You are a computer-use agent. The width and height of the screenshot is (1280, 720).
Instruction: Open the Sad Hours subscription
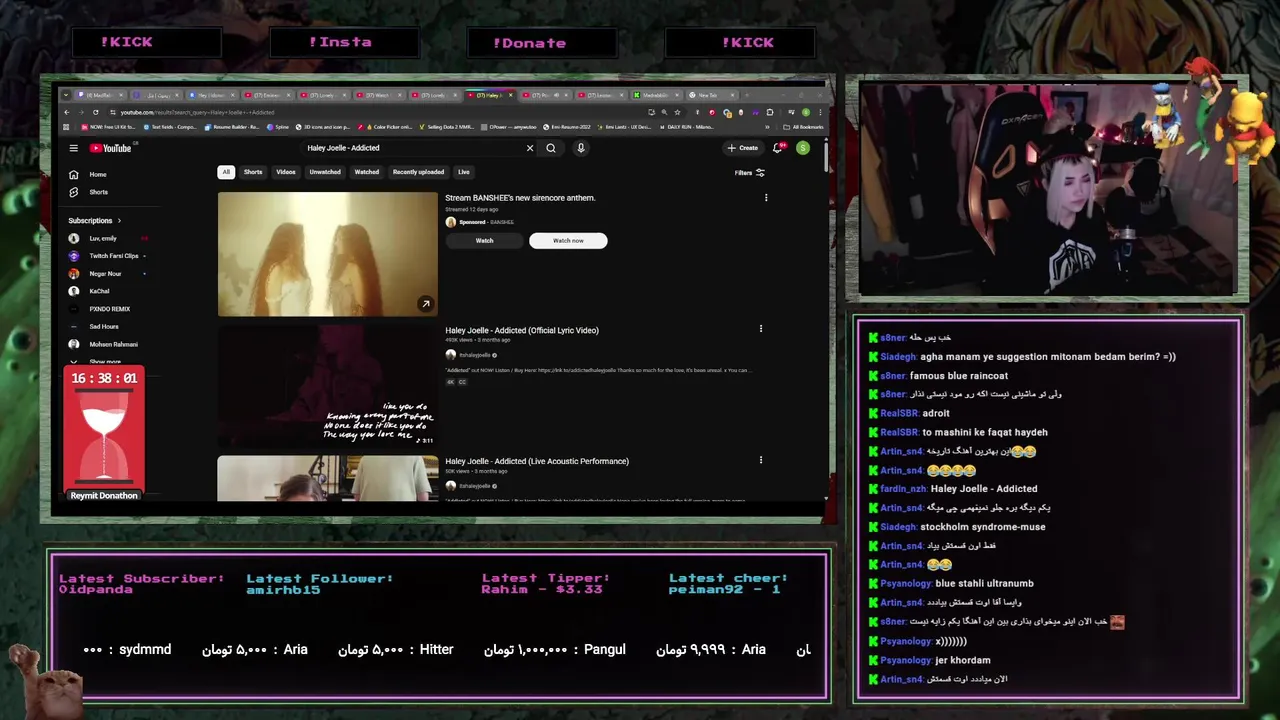(103, 326)
